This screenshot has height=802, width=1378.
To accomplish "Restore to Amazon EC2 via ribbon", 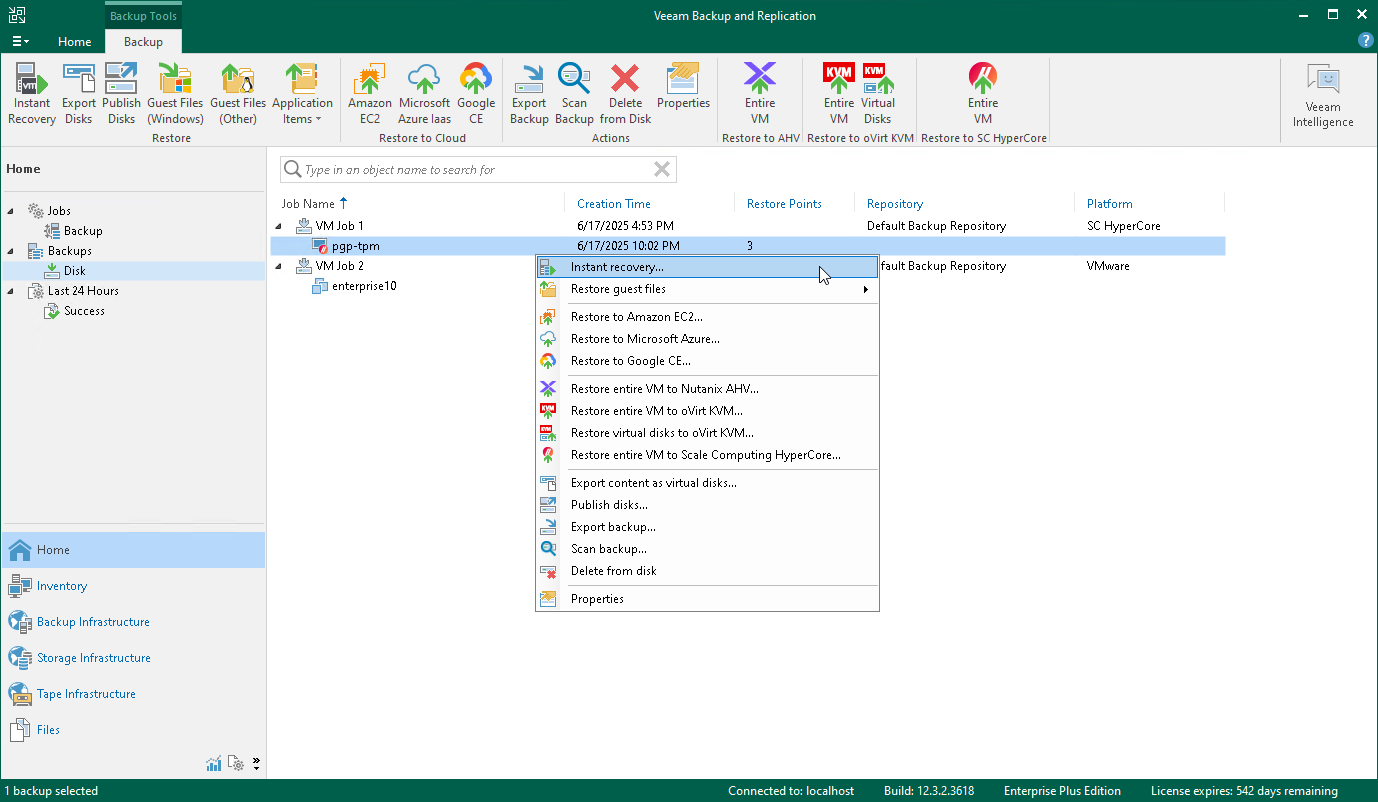I will pos(370,94).
